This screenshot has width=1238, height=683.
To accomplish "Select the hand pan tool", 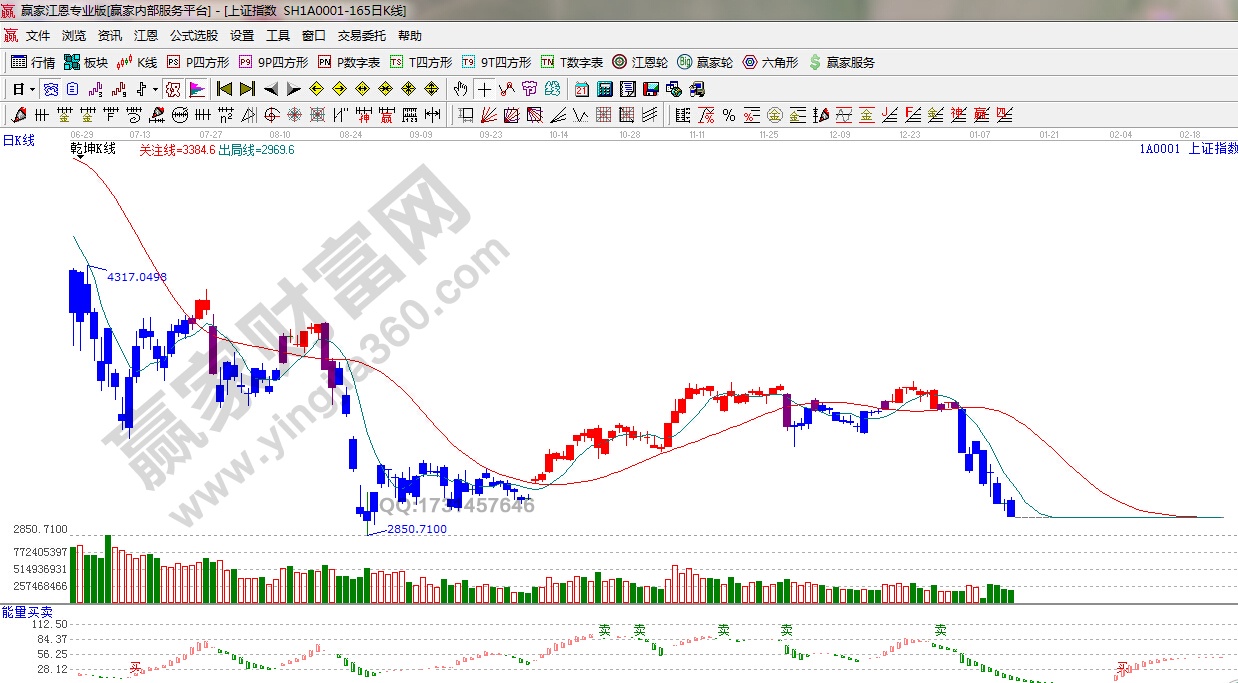I will click(460, 89).
